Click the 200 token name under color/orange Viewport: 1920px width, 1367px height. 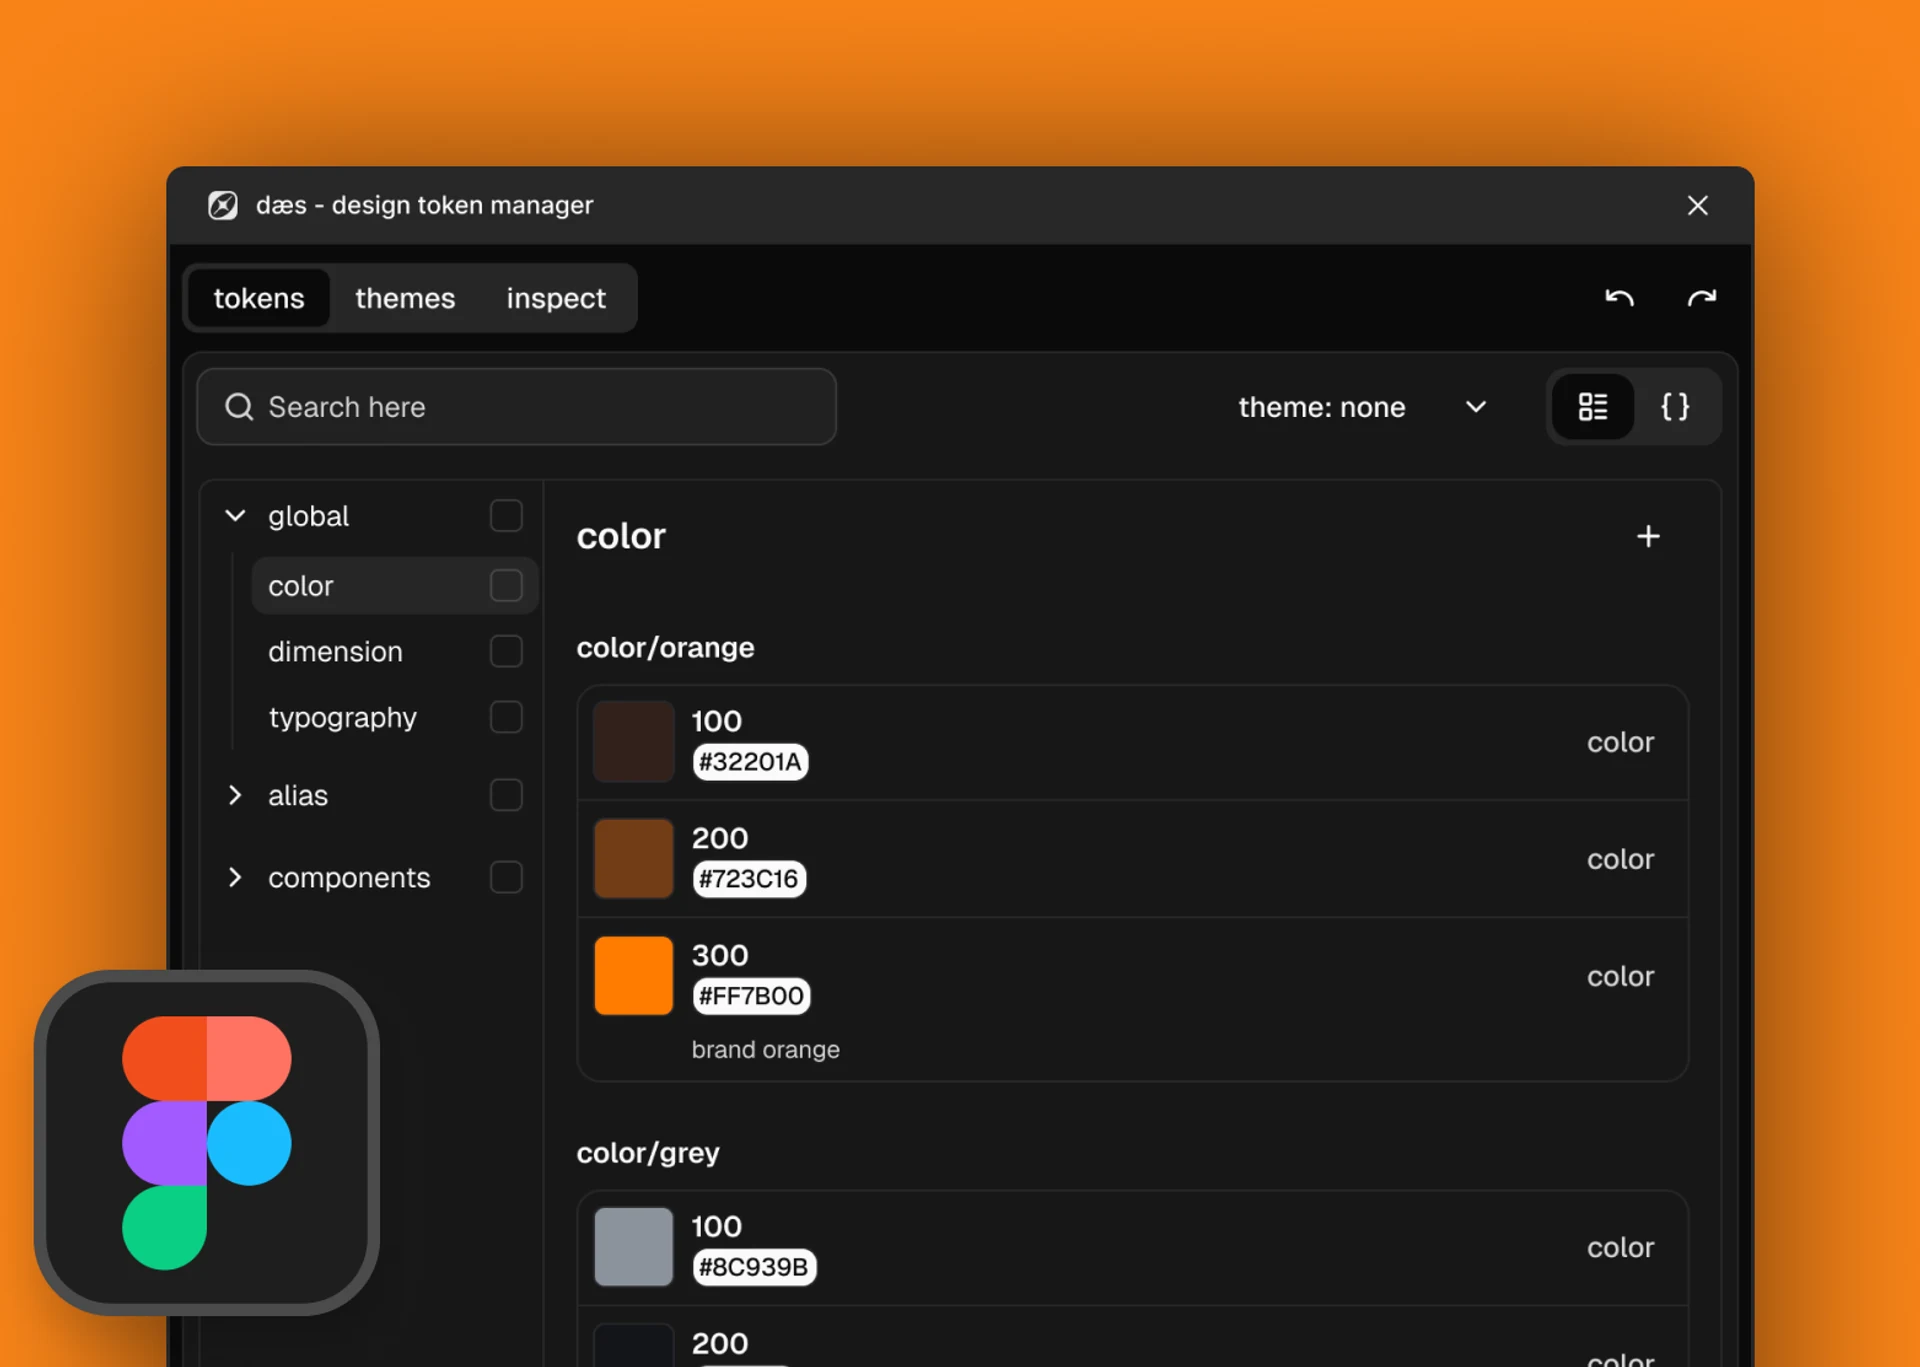[x=720, y=838]
